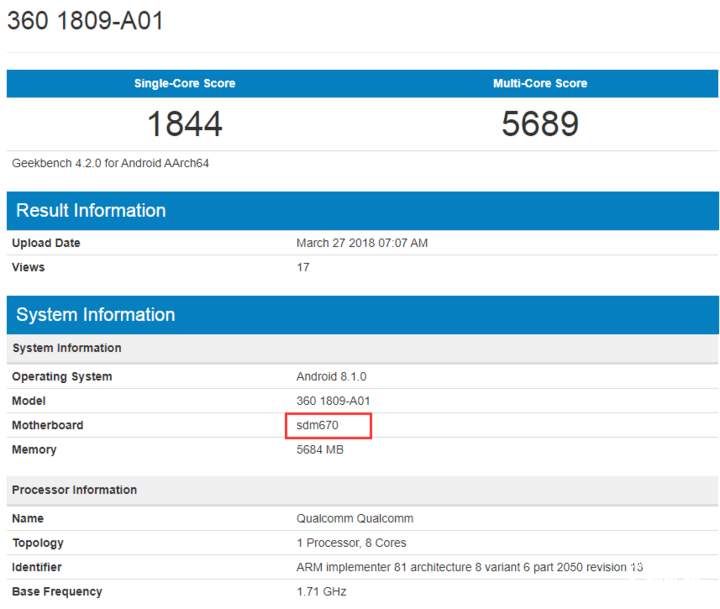Click the blue Result Information section header
The height and width of the screenshot is (609, 720).
[x=91, y=210]
